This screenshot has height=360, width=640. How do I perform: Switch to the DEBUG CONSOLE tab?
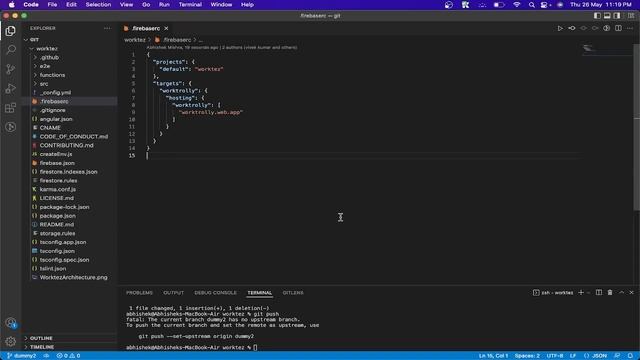[215, 293]
